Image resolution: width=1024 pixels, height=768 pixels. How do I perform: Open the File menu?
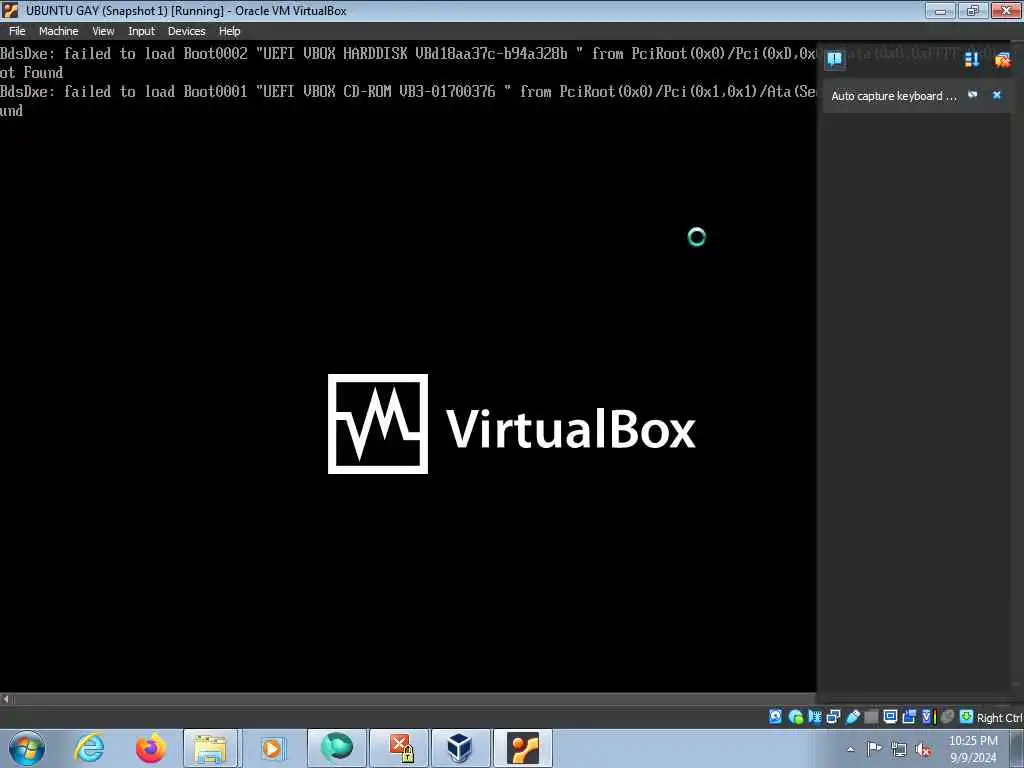(x=17, y=31)
